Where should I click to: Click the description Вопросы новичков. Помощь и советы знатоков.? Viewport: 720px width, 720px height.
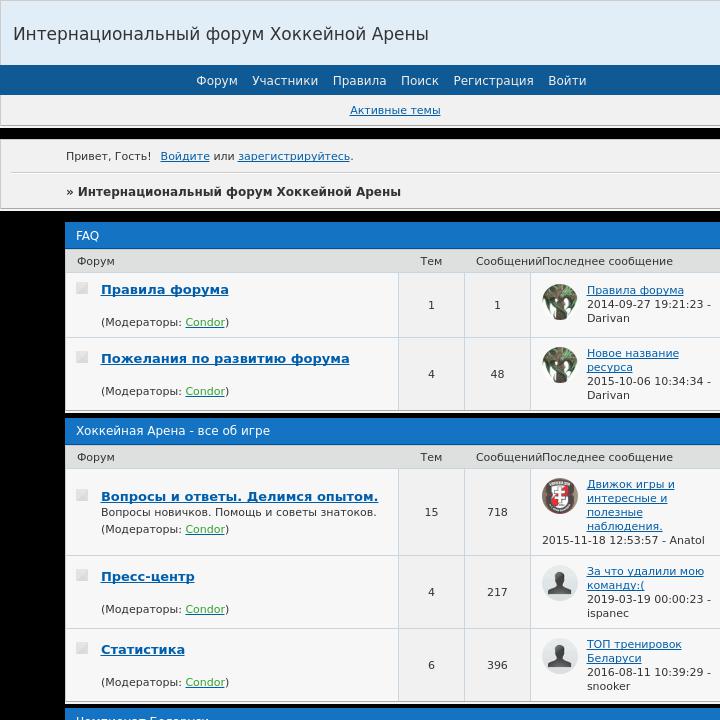point(239,512)
